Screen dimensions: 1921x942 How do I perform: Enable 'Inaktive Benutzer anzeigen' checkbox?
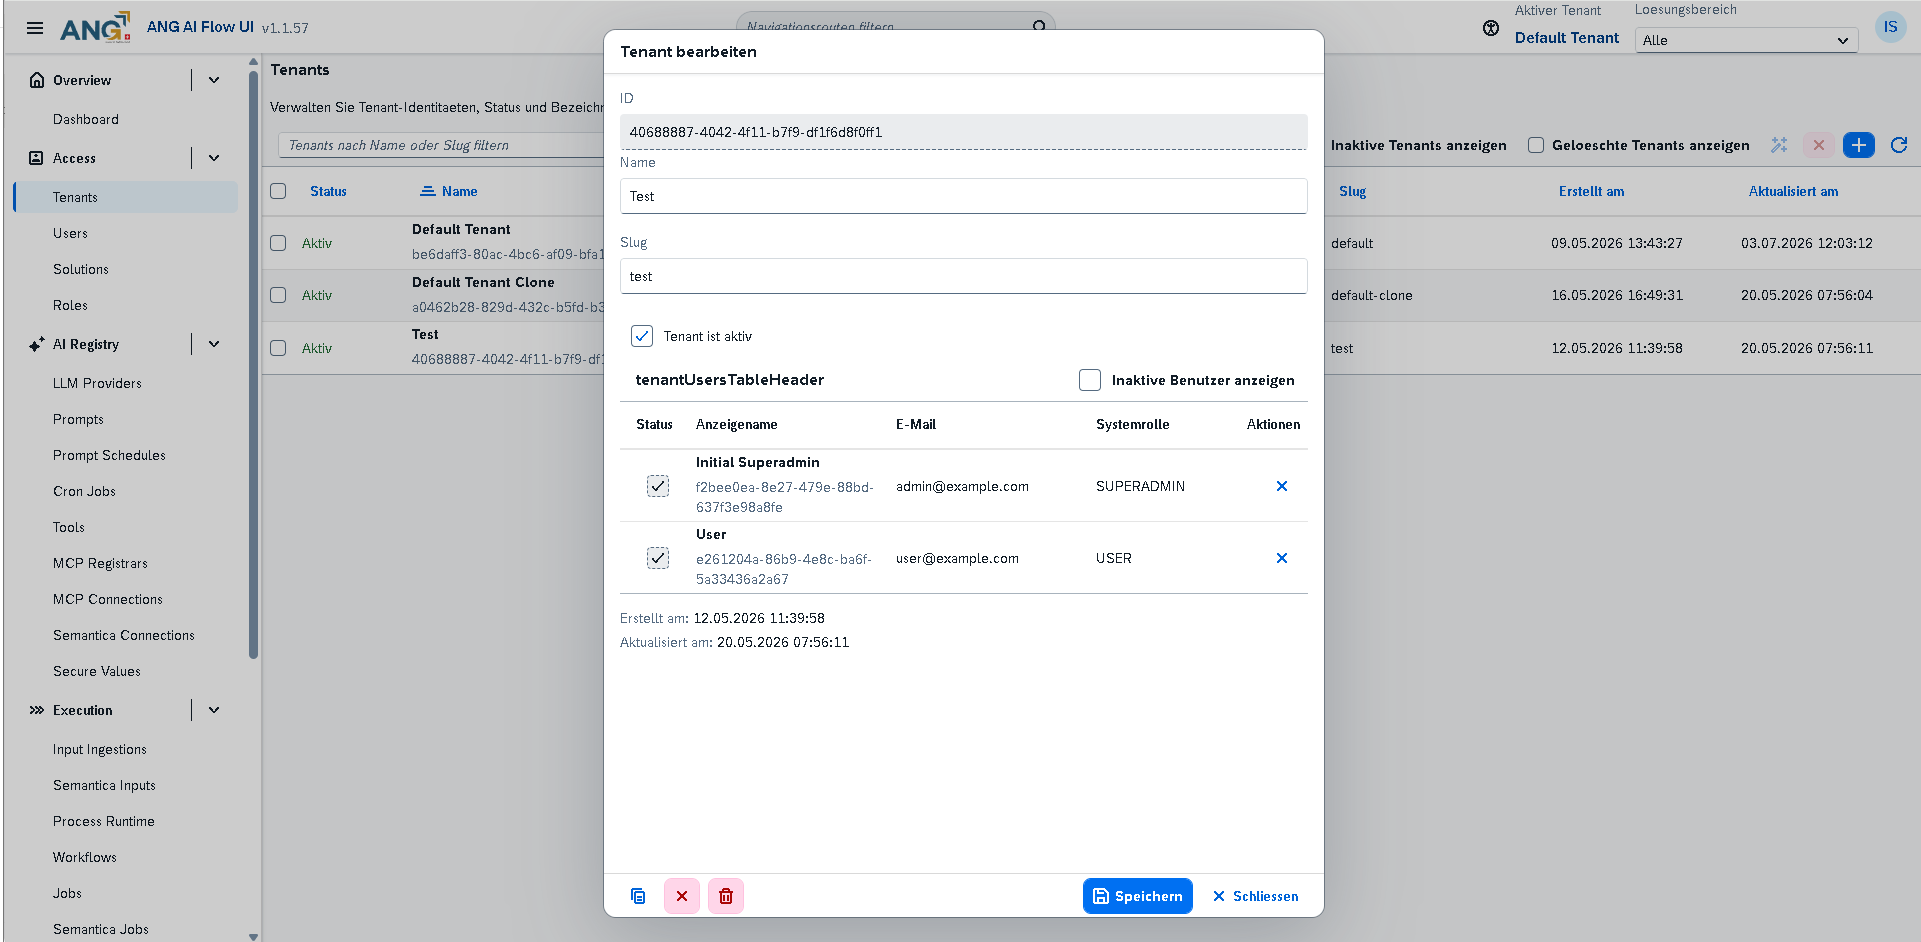point(1090,380)
